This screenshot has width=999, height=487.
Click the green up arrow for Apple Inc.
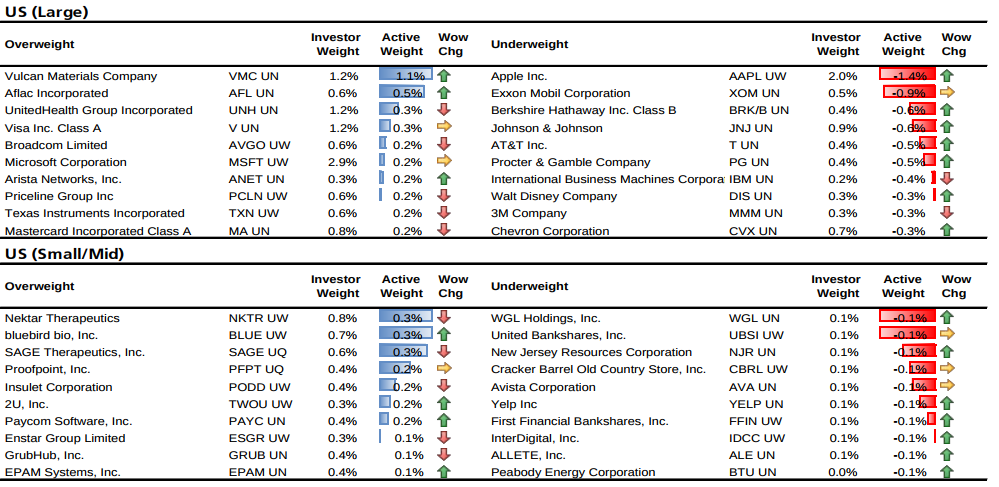pos(947,76)
